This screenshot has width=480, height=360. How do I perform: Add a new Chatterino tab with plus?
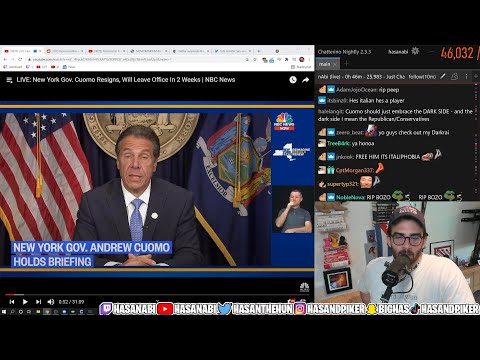(346, 63)
